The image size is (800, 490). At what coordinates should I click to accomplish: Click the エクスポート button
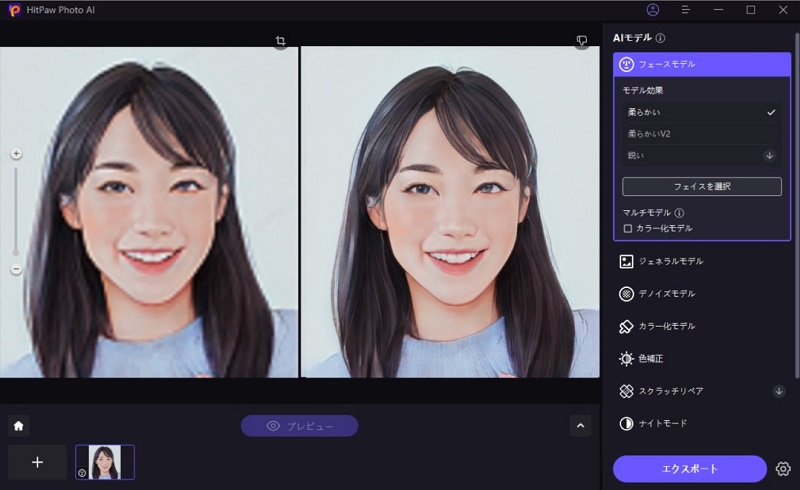tap(690, 468)
